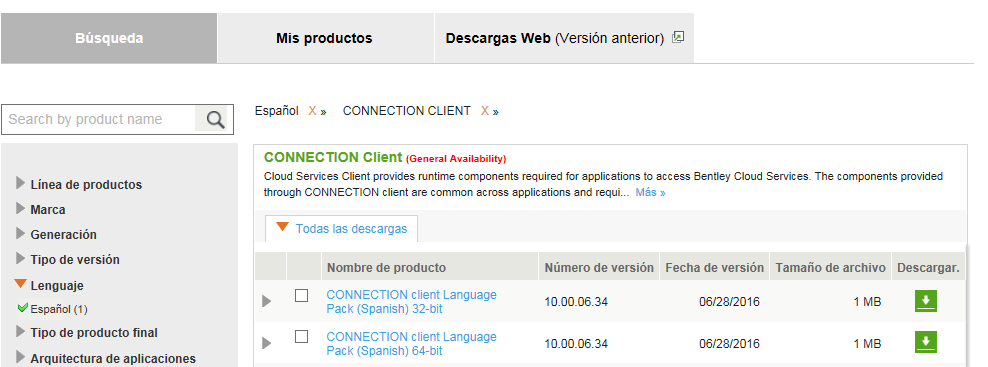The width and height of the screenshot is (988, 367).
Task: Expand the 64-bit Language Pack row details
Action: point(267,343)
